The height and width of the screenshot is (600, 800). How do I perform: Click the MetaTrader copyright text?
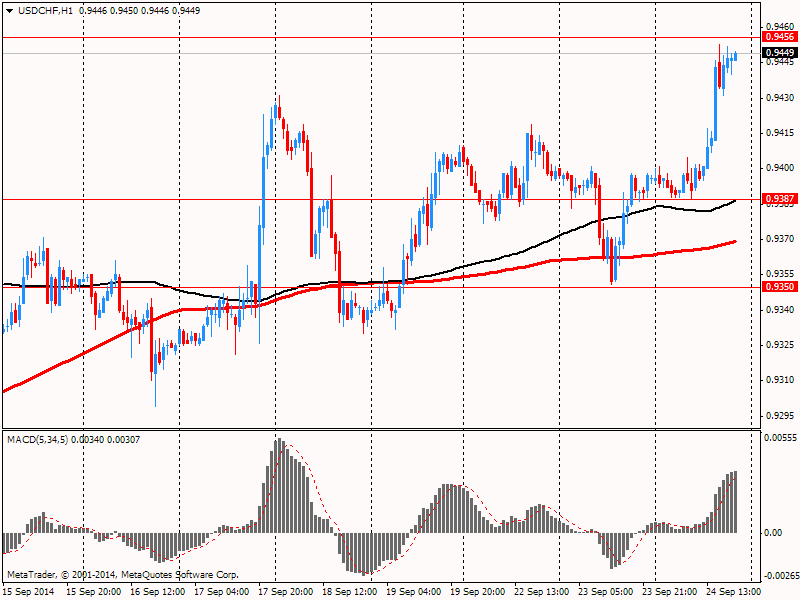coord(123,575)
